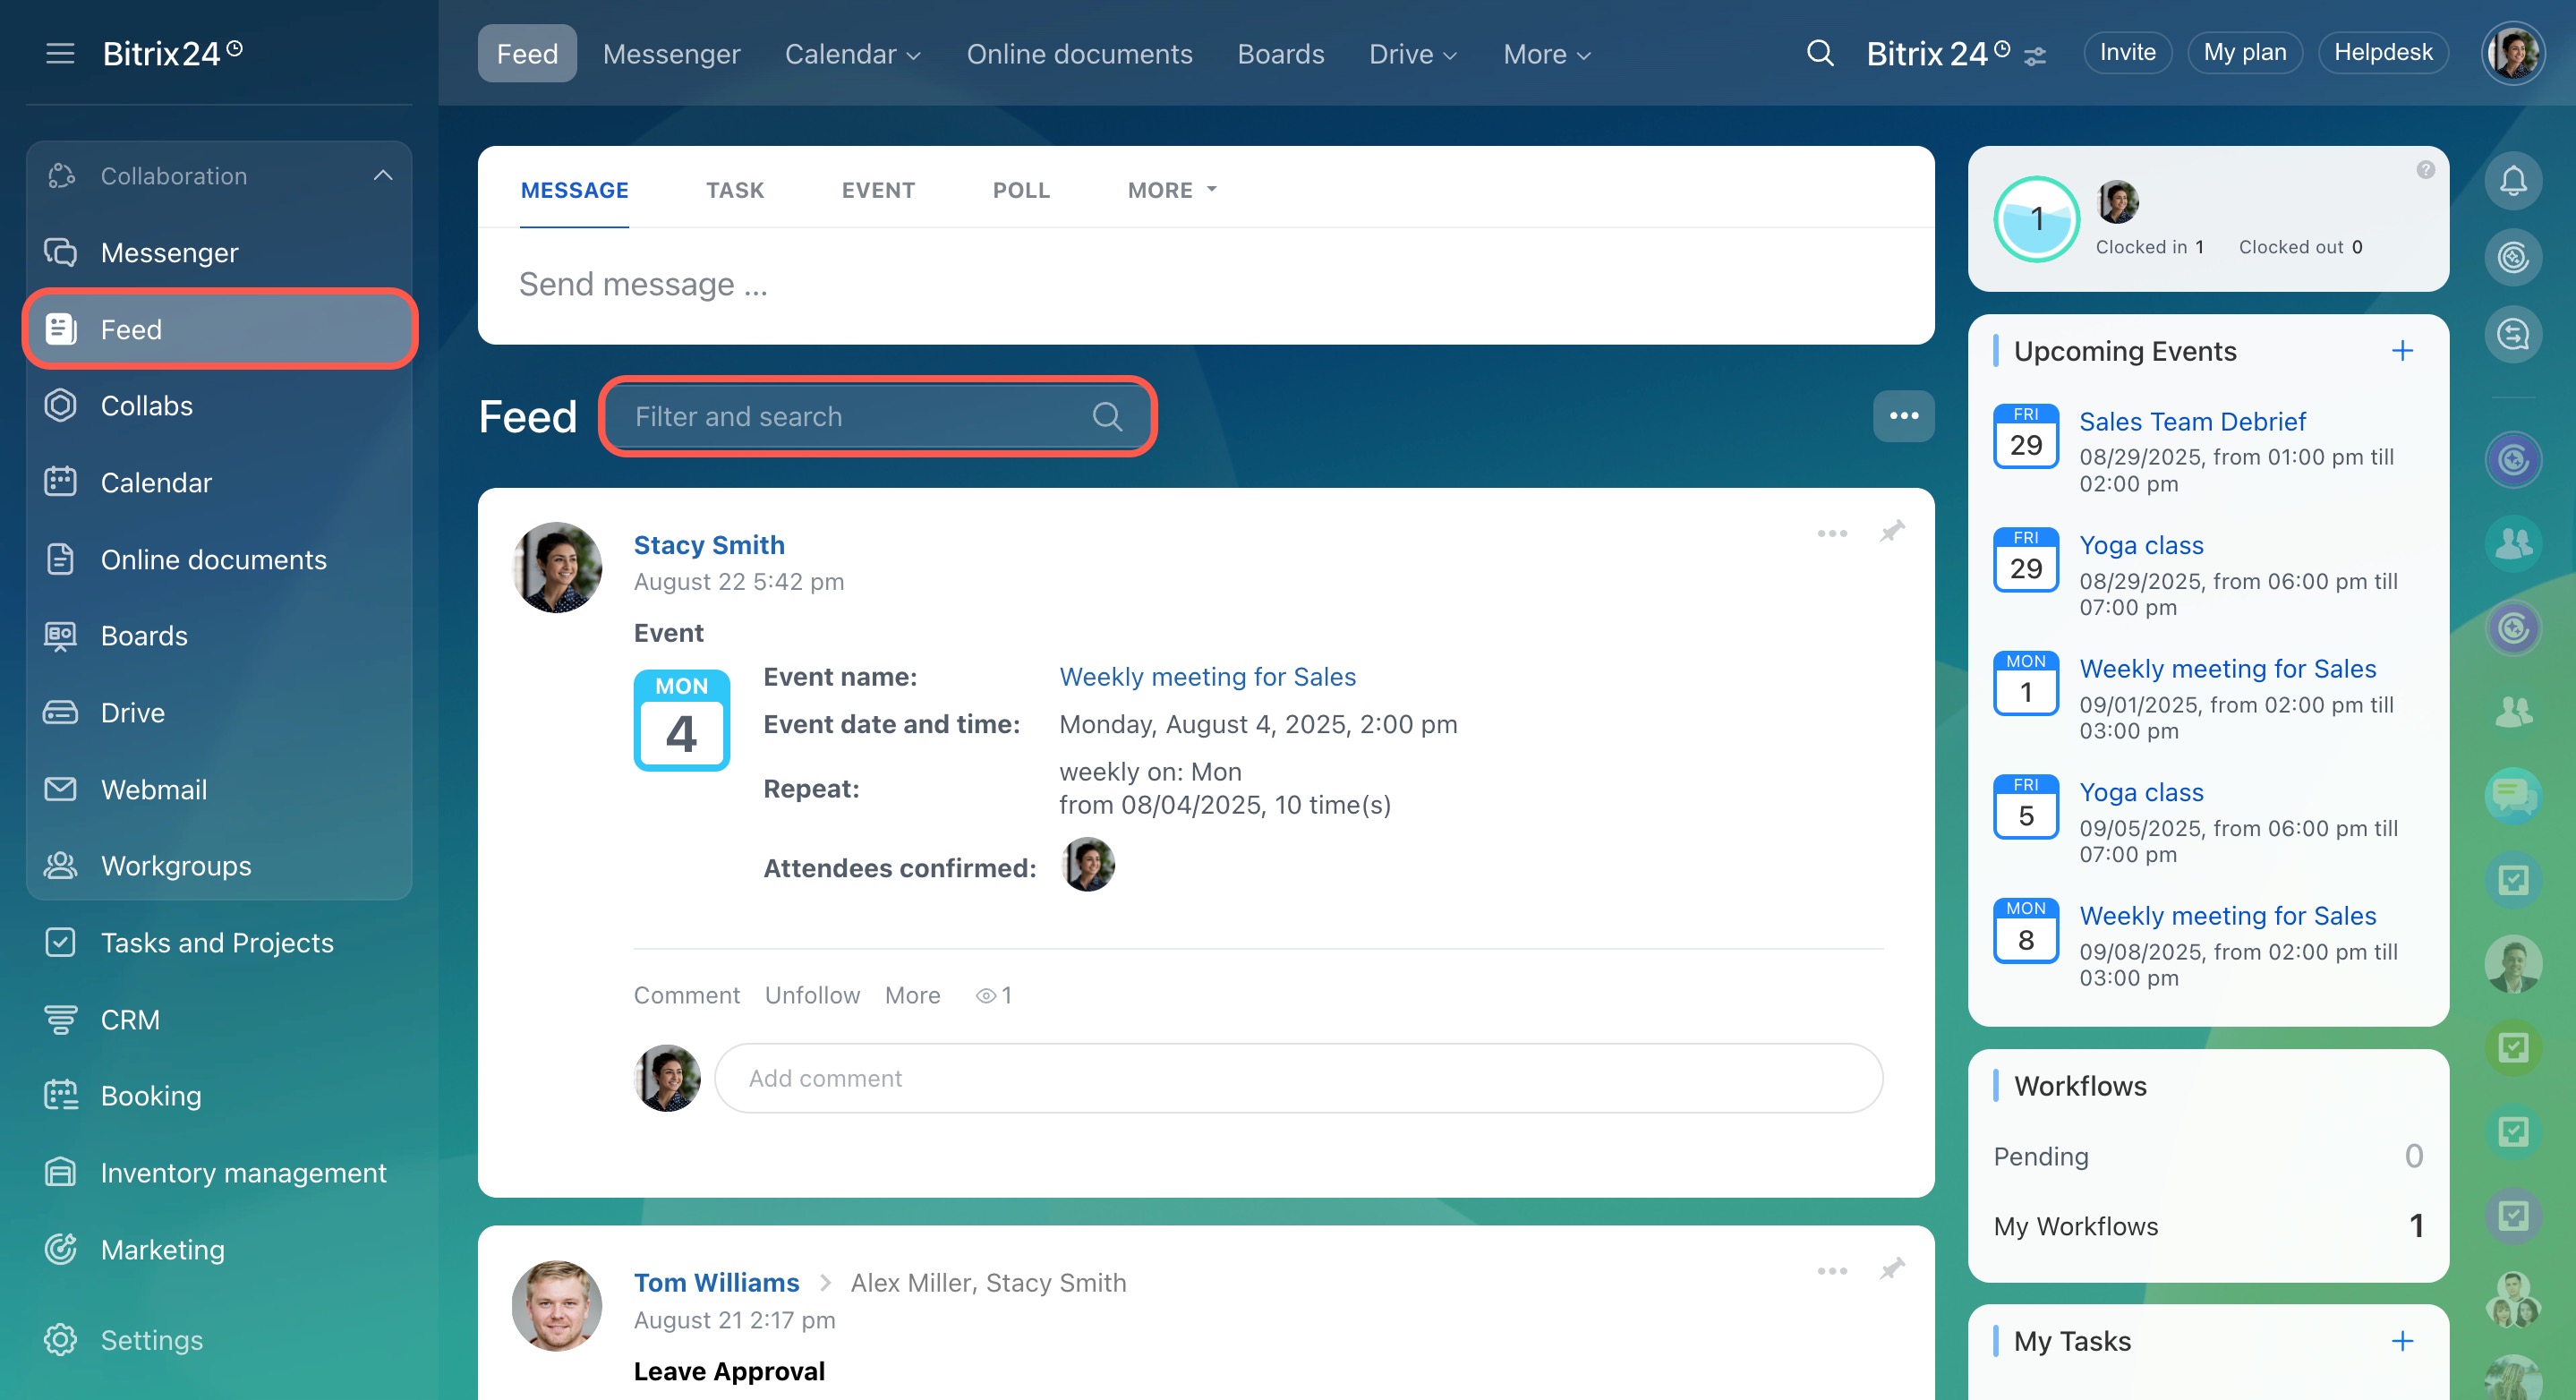2576x1400 pixels.
Task: Add a new task in My Tasks
Action: (2402, 1341)
